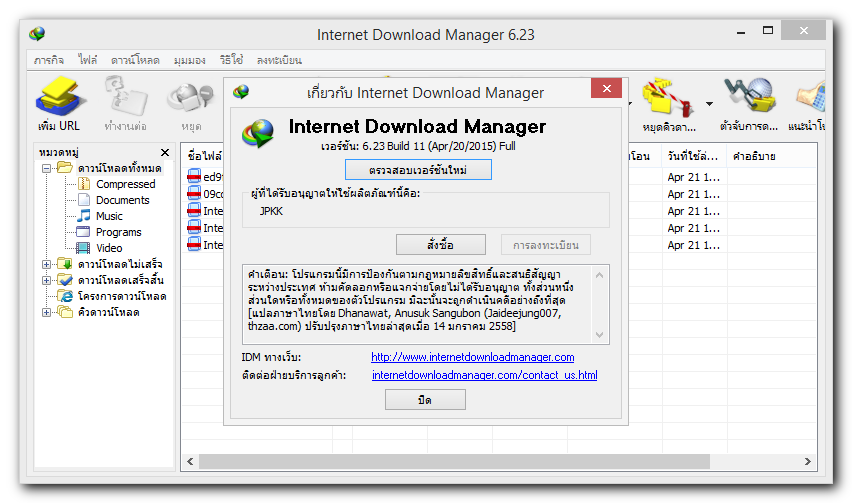852x503 pixels.
Task: Click the warning text scroll-down arrow
Action: [x=599, y=335]
